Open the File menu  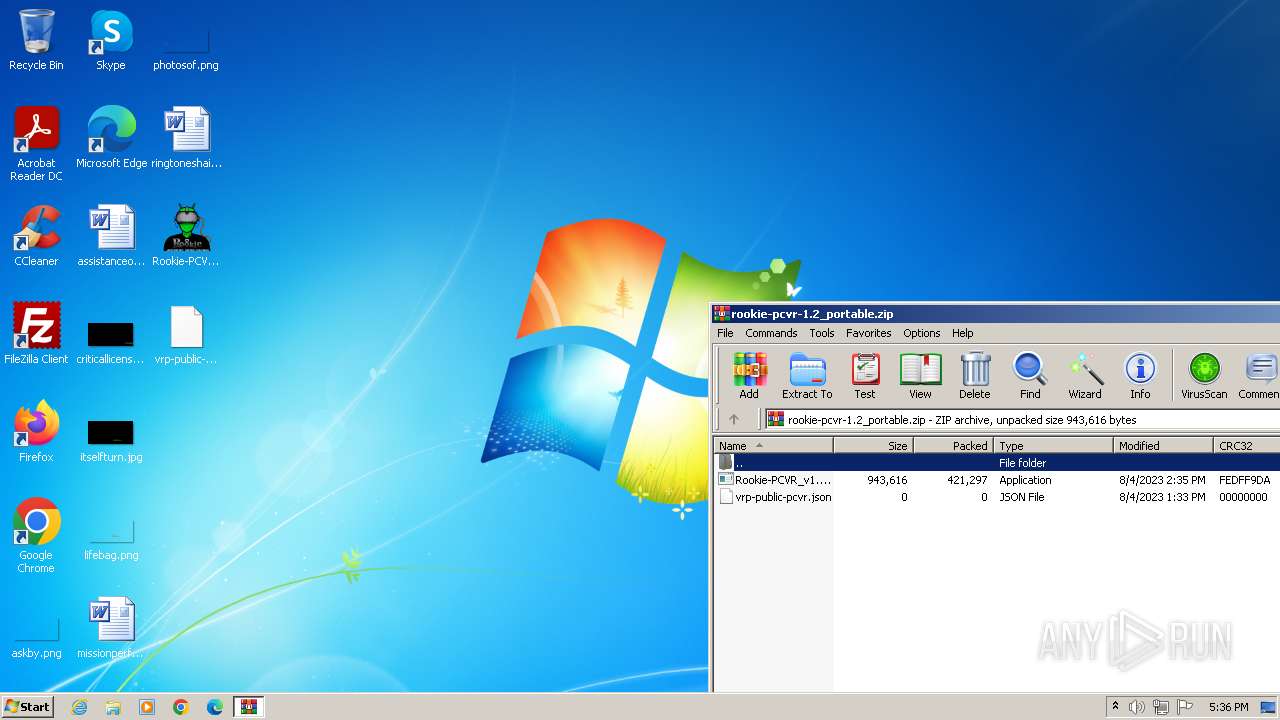(725, 333)
